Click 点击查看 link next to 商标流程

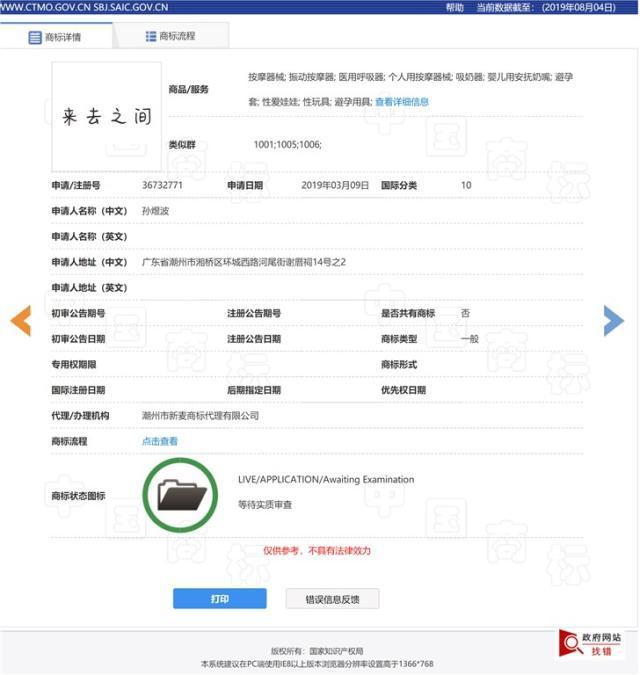click(160, 441)
